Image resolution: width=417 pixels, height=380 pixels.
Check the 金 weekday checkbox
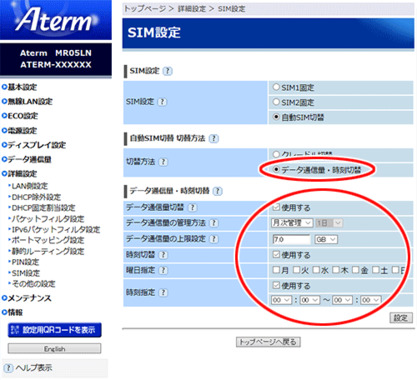(x=356, y=270)
